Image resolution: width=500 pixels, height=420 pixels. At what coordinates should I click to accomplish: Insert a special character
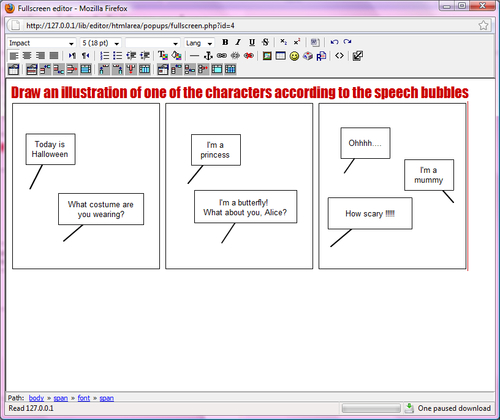[307, 56]
